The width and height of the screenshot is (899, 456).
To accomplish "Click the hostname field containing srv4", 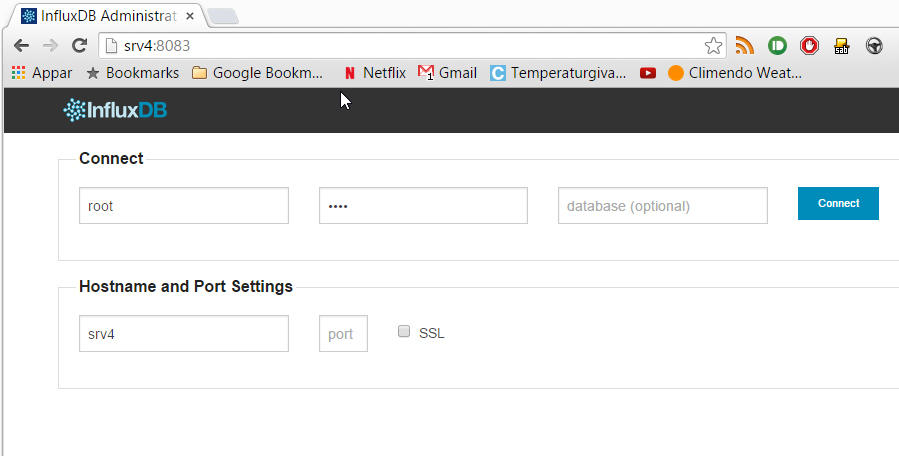I will [184, 333].
